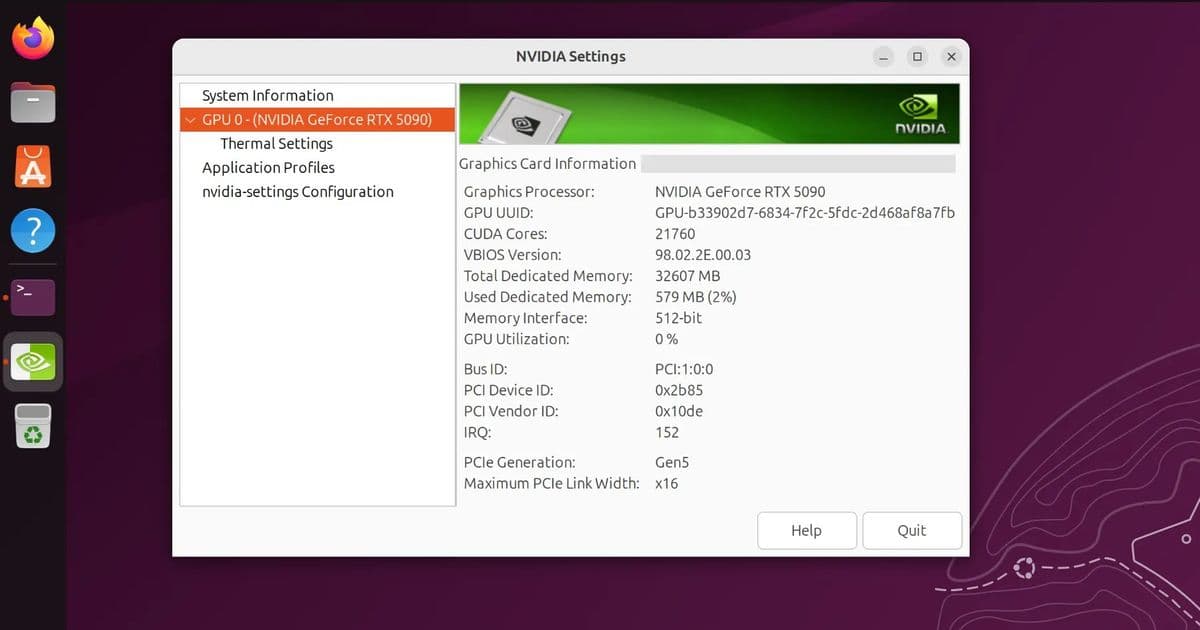Click the NVIDIA Settings title bar text

pos(570,56)
